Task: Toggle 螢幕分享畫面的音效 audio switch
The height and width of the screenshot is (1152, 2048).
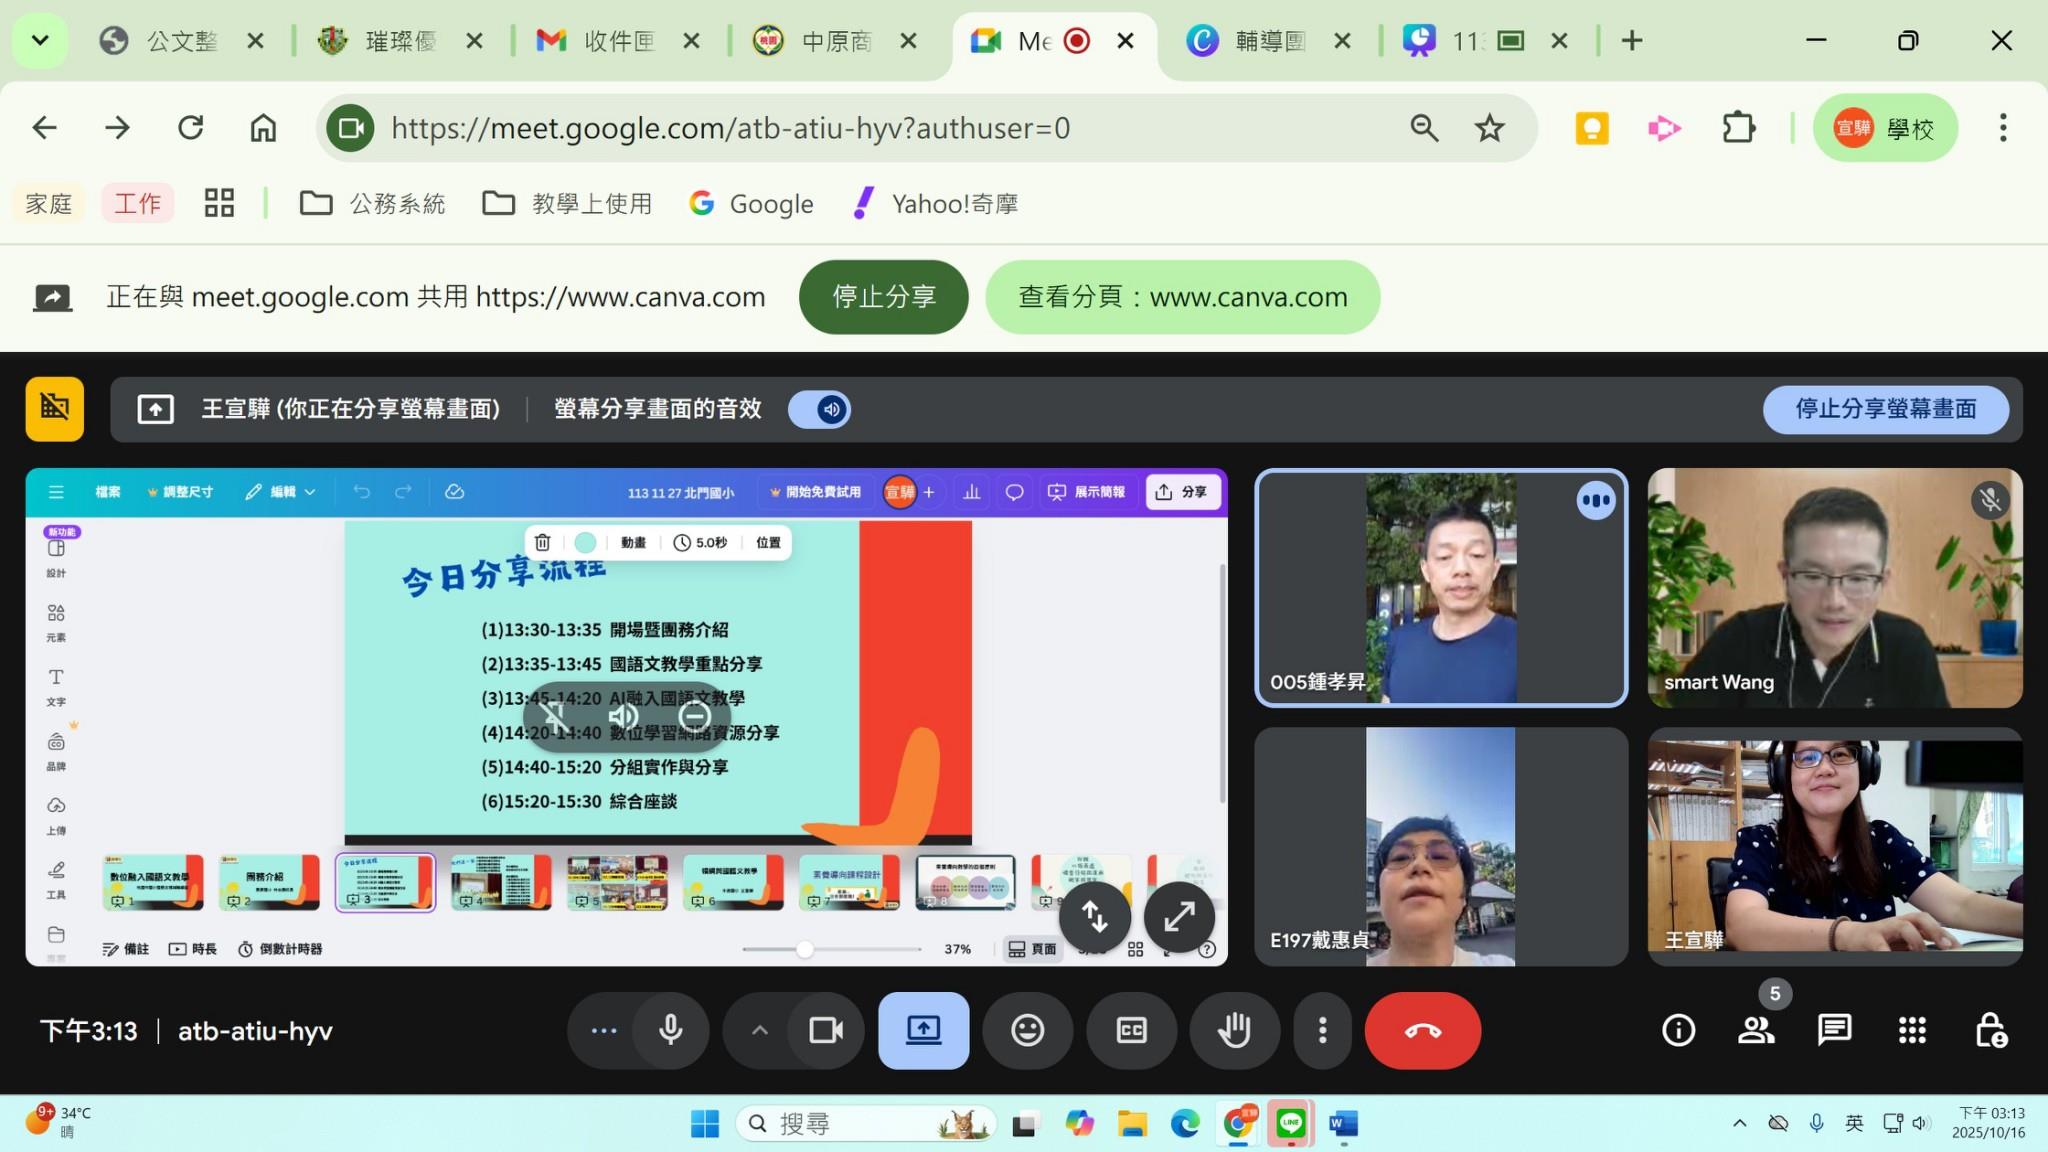Action: pyautogui.click(x=818, y=409)
